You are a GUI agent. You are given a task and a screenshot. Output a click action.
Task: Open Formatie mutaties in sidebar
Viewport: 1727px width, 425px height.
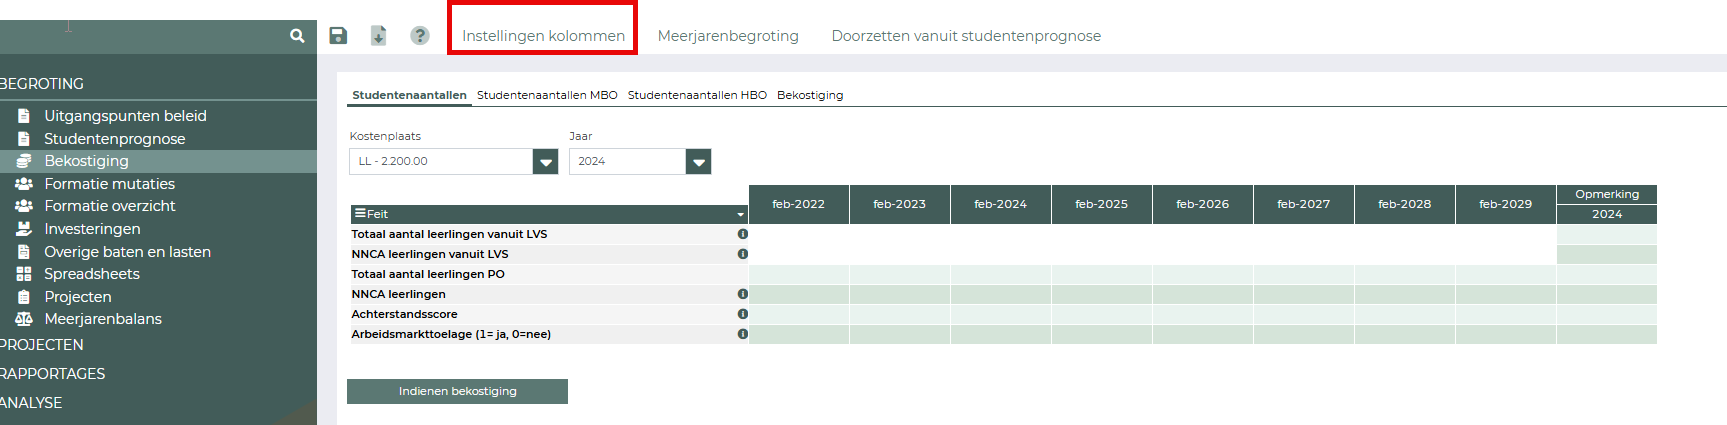109,184
